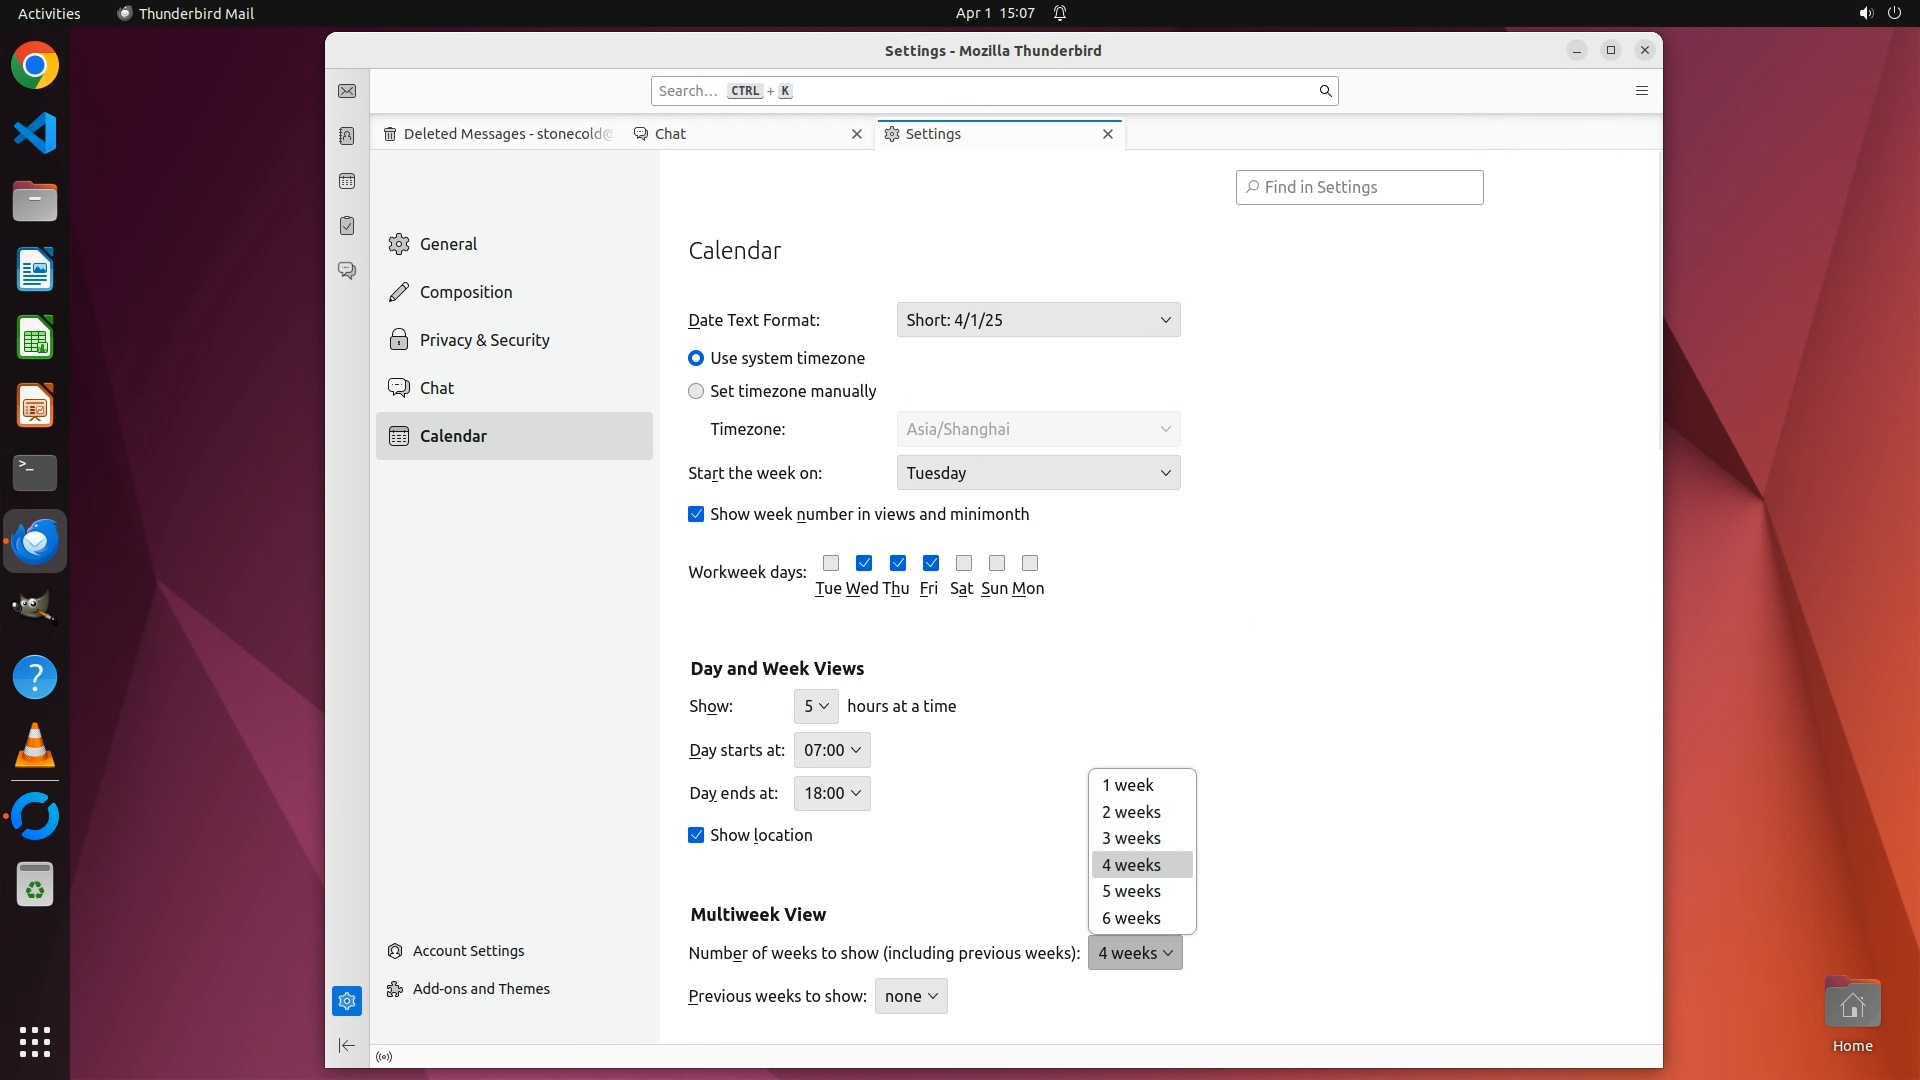
Task: Enable the Sat workweek day checkbox
Action: (963, 563)
